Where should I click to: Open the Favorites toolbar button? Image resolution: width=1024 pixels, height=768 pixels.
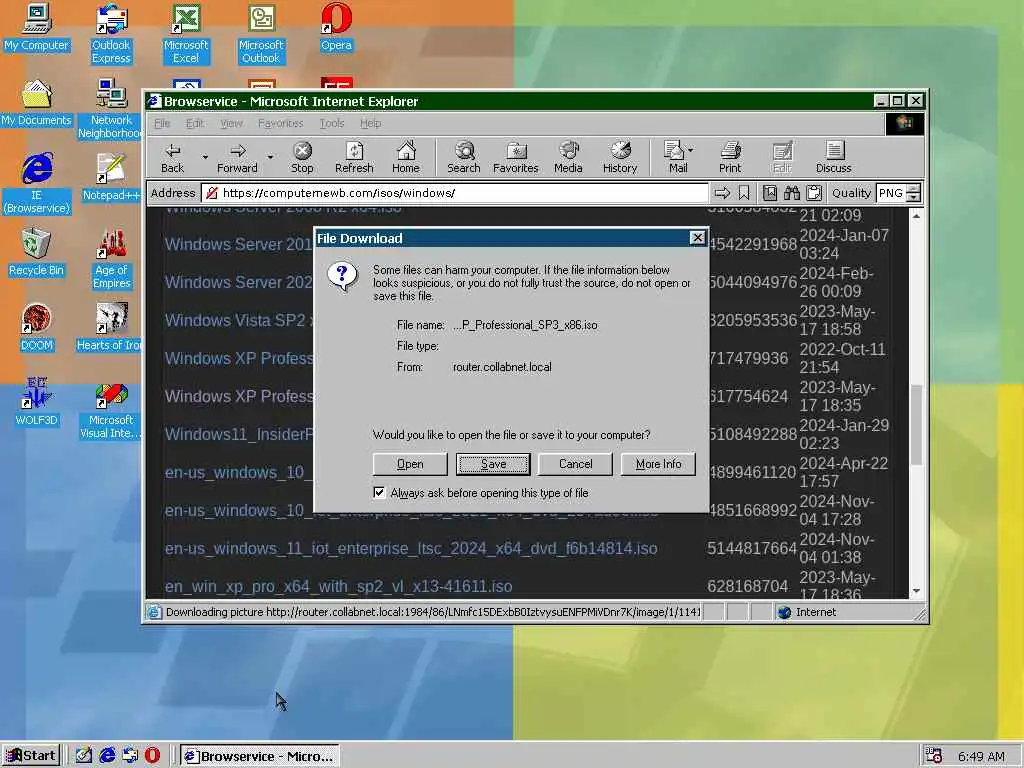point(515,157)
